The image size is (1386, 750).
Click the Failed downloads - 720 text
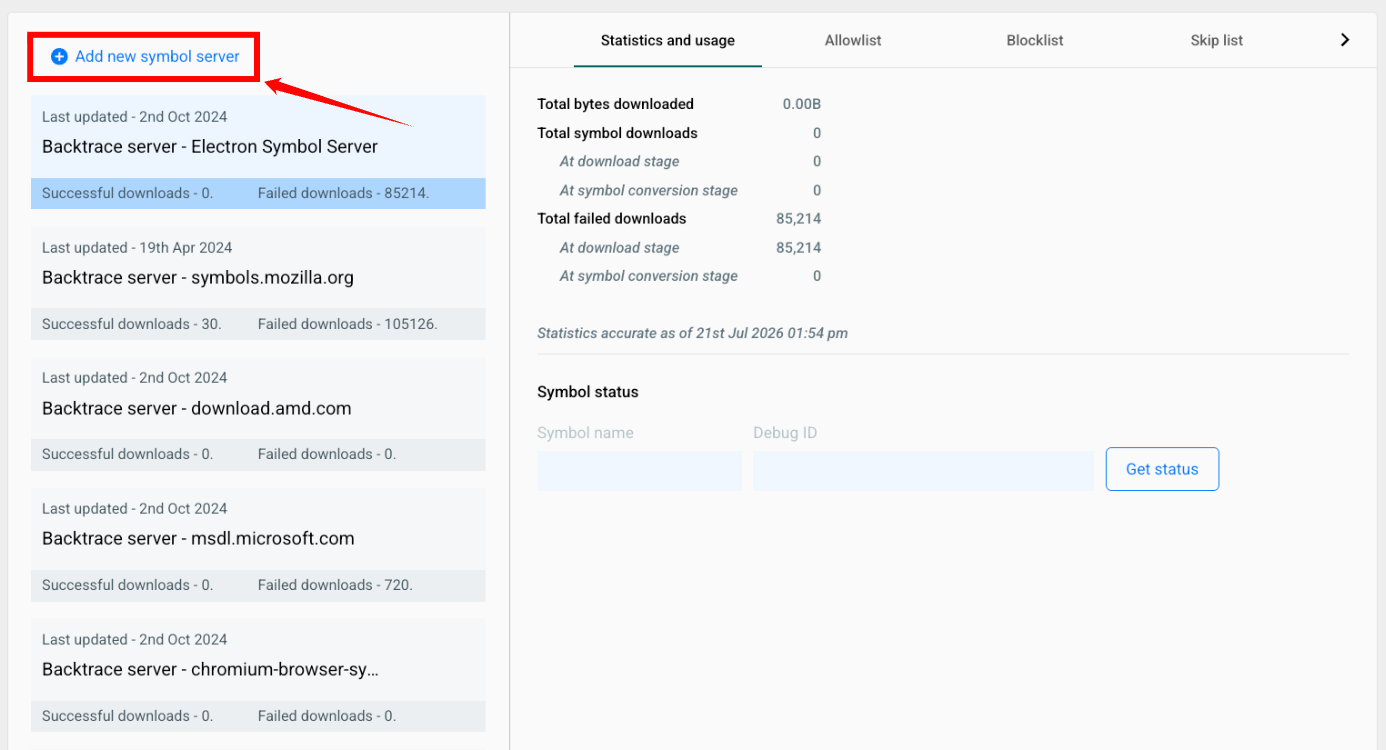[x=336, y=585]
